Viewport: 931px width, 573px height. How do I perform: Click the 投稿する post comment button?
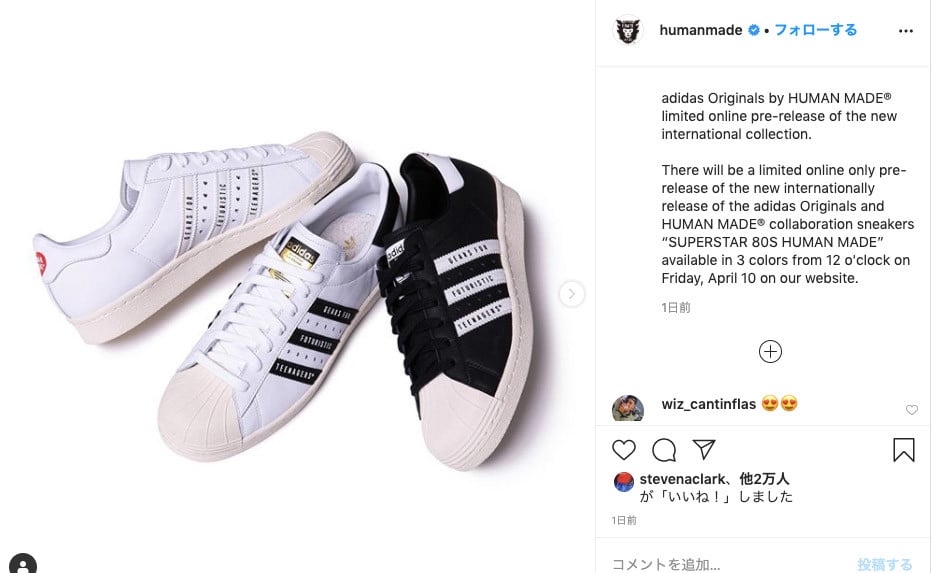coord(884,564)
